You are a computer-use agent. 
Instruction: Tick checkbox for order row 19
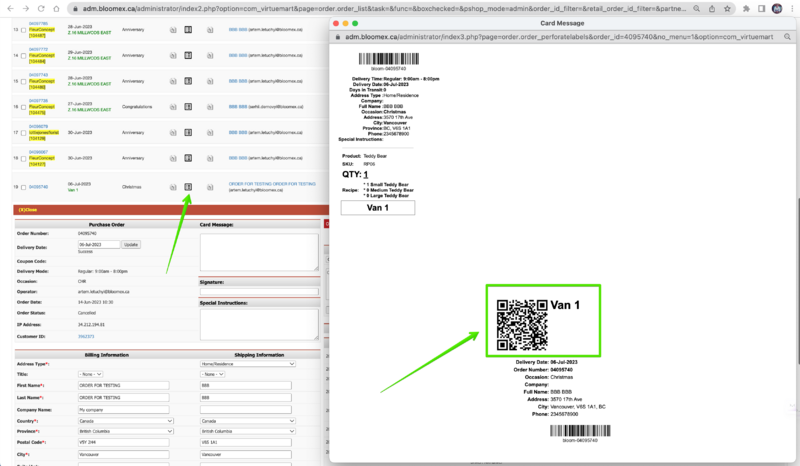coord(23,187)
